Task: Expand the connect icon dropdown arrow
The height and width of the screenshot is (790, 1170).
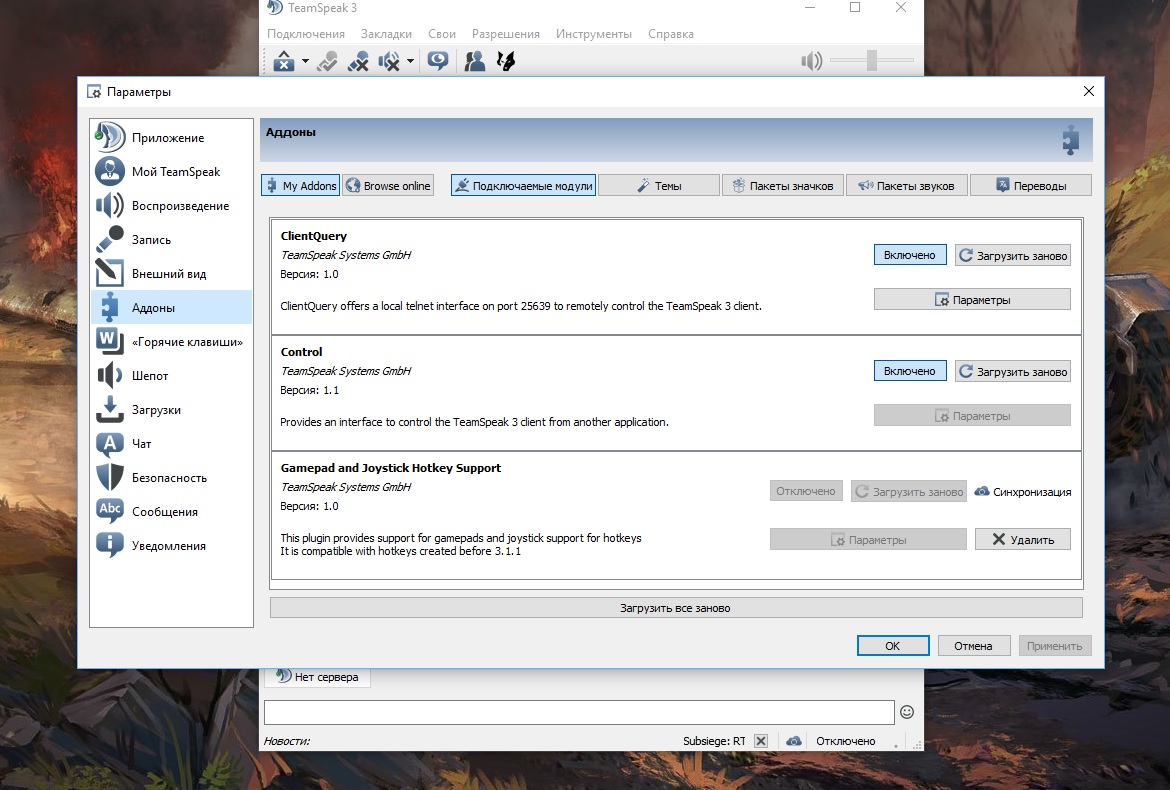Action: tap(305, 61)
